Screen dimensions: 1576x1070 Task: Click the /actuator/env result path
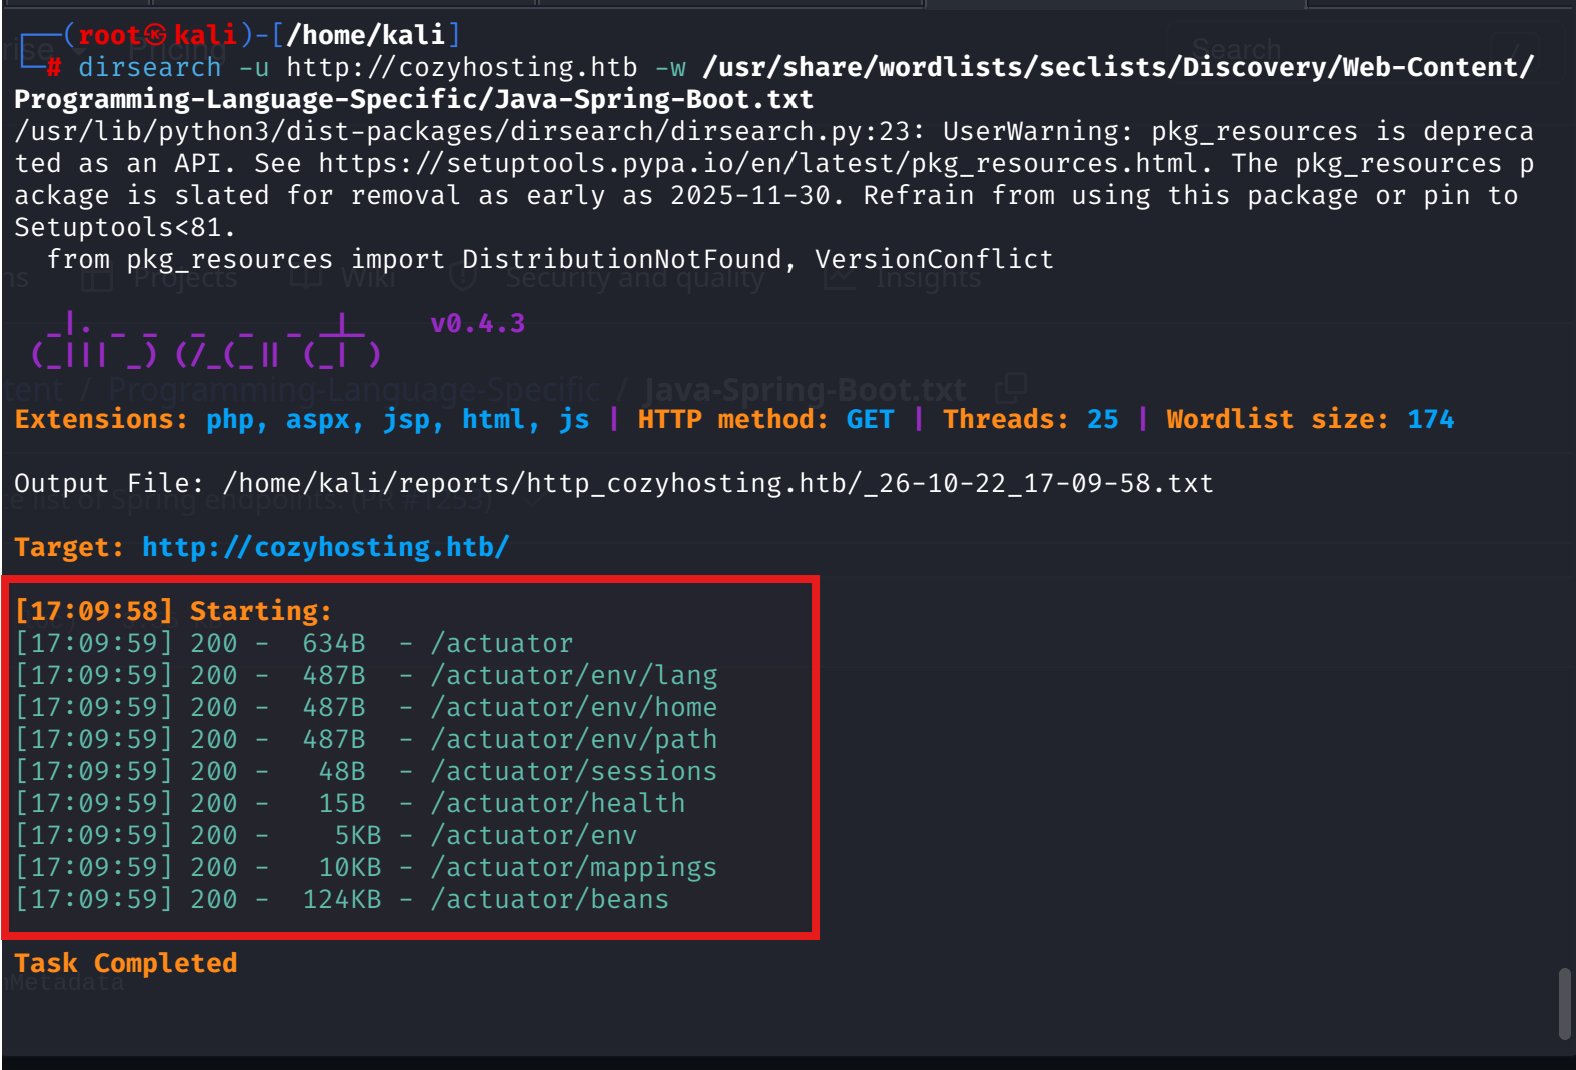(533, 835)
